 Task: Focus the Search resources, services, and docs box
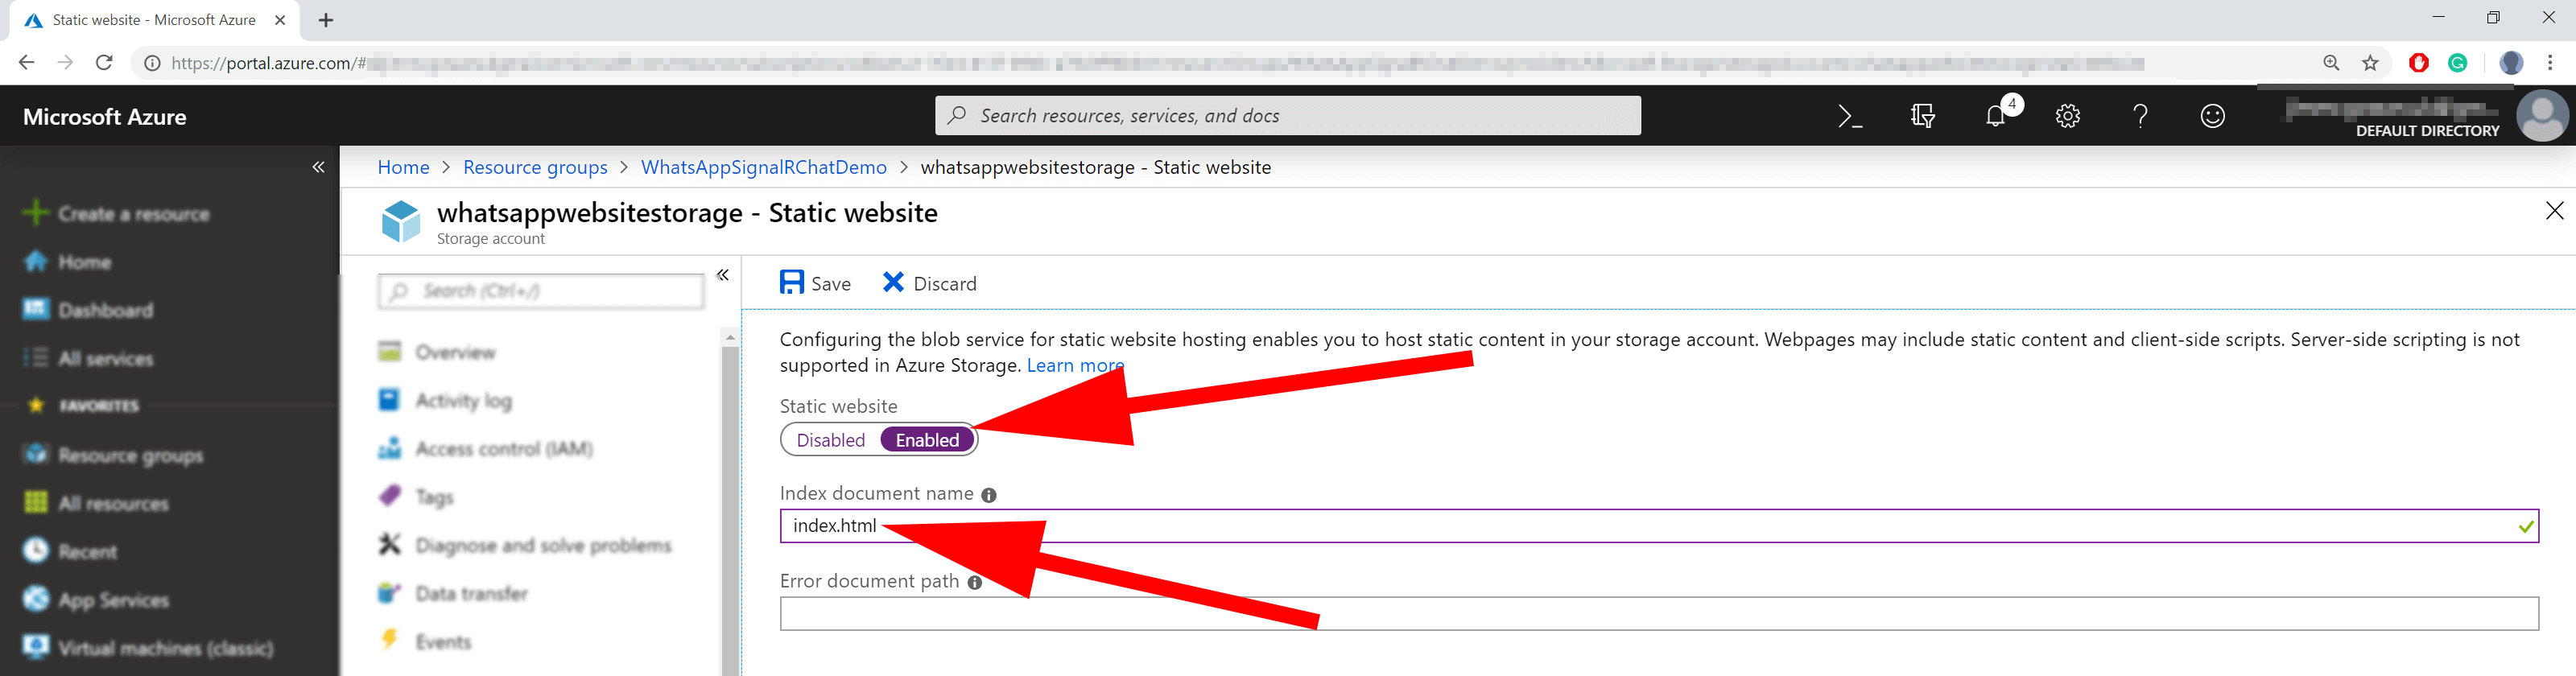(x=1288, y=115)
